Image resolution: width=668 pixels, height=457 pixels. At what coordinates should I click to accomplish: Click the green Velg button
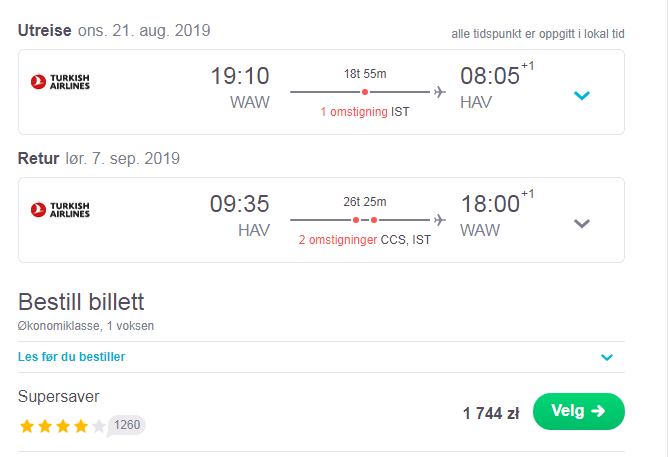579,411
